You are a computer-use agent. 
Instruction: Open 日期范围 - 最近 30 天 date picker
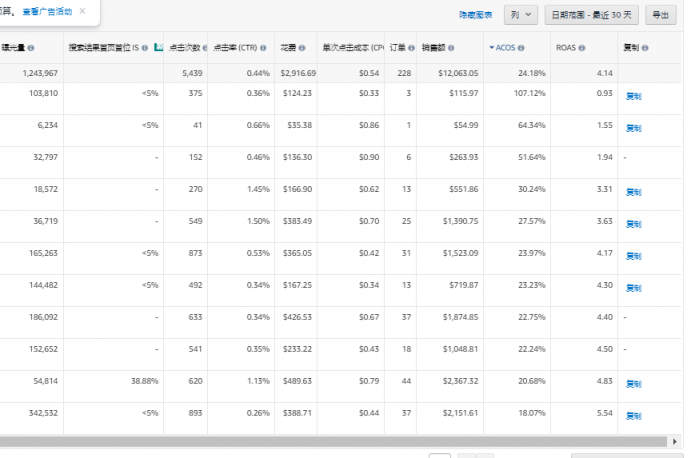(x=591, y=15)
